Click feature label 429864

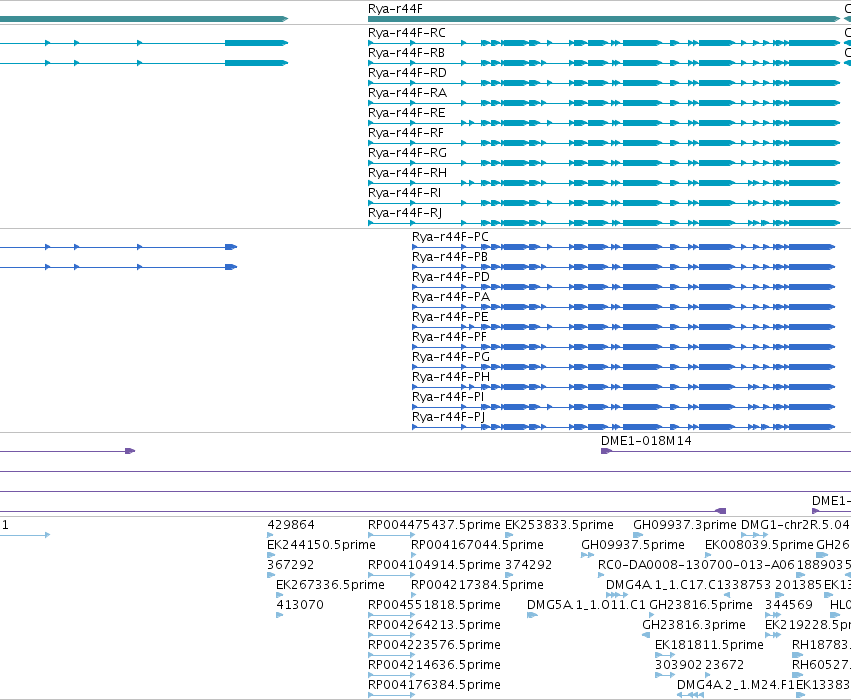point(290,526)
